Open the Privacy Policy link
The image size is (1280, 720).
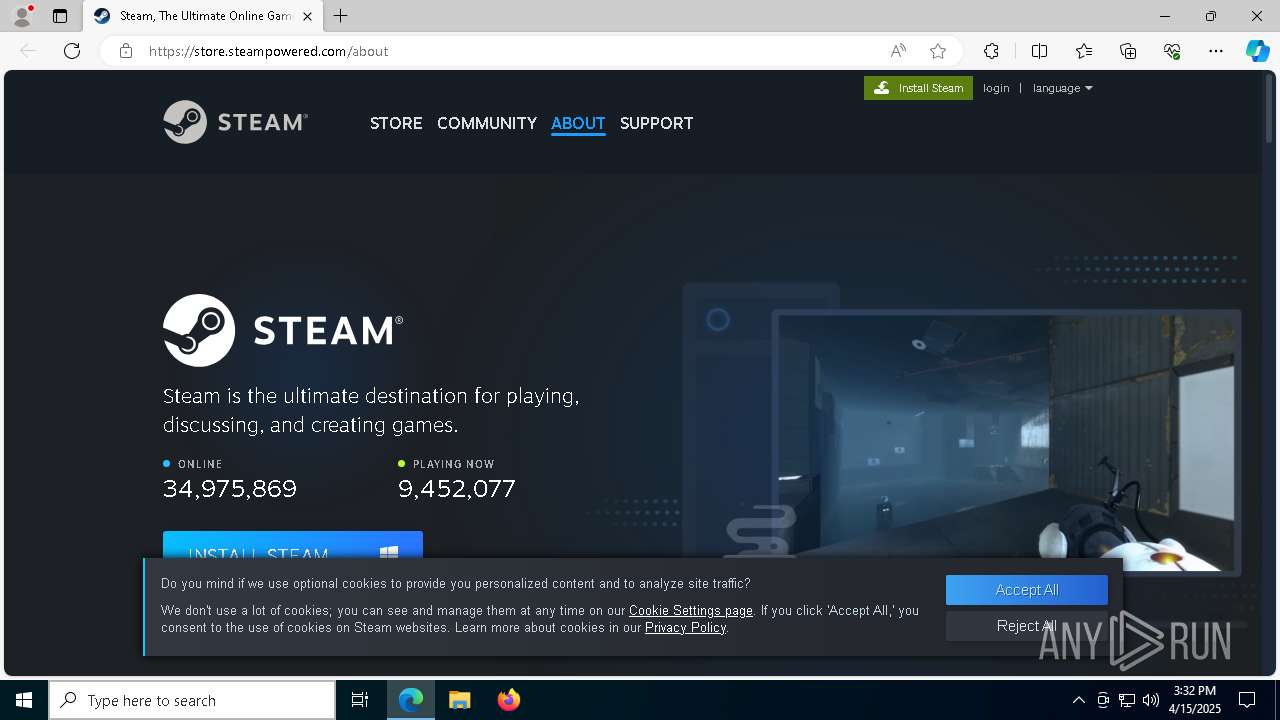tap(685, 627)
